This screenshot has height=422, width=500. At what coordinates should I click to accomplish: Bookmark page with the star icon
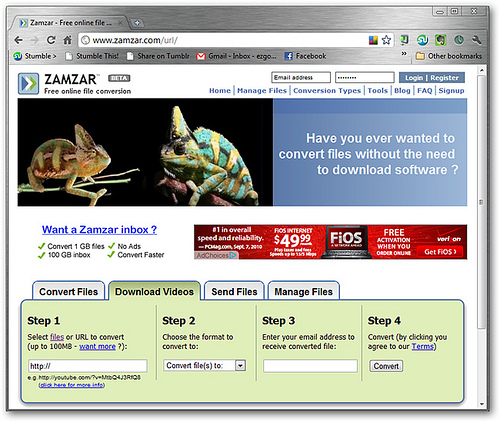tap(386, 40)
